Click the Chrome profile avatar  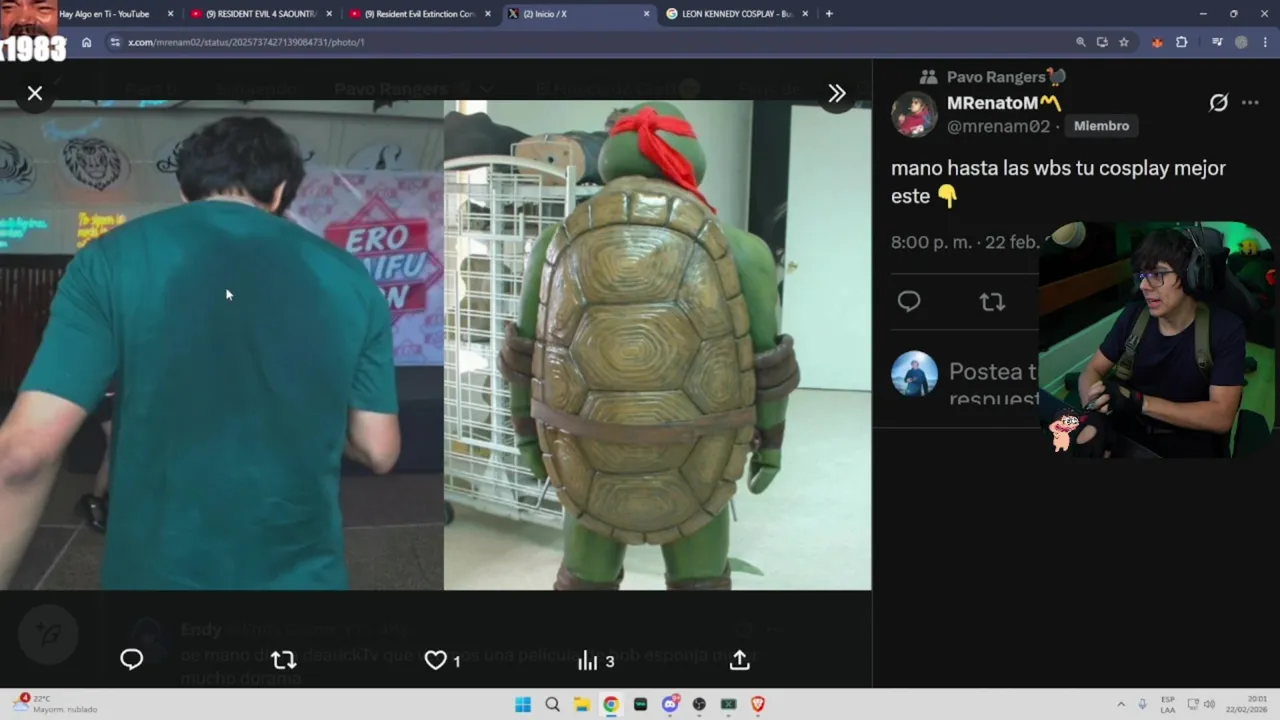tap(1241, 42)
